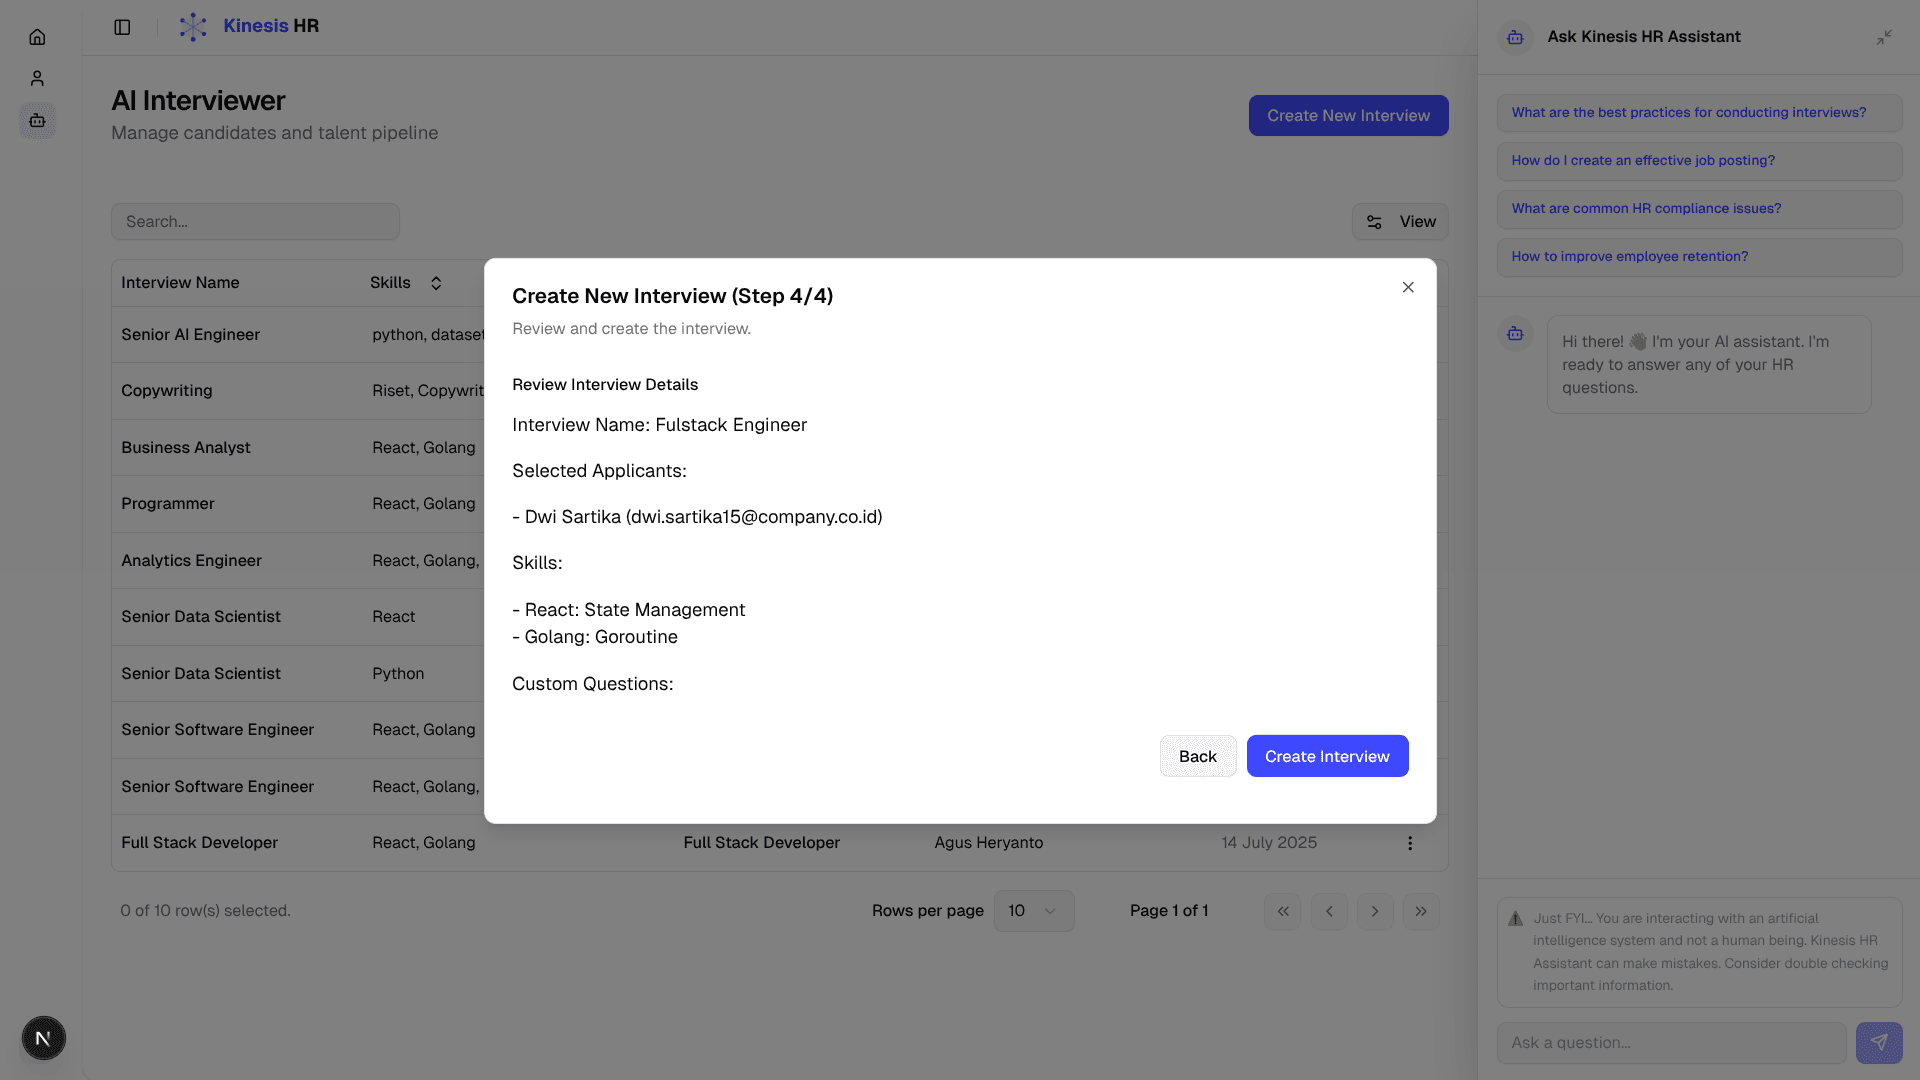1920x1080 pixels.
Task: Send a message with the send icon
Action: point(1880,1042)
